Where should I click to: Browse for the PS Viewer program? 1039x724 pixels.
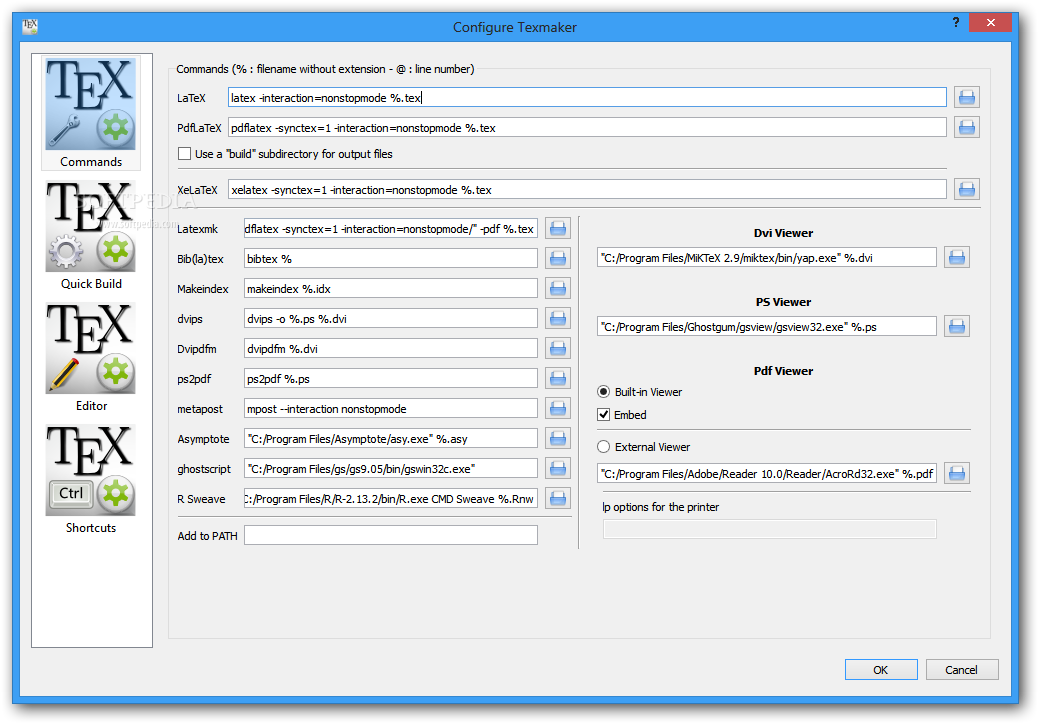[x=957, y=326]
